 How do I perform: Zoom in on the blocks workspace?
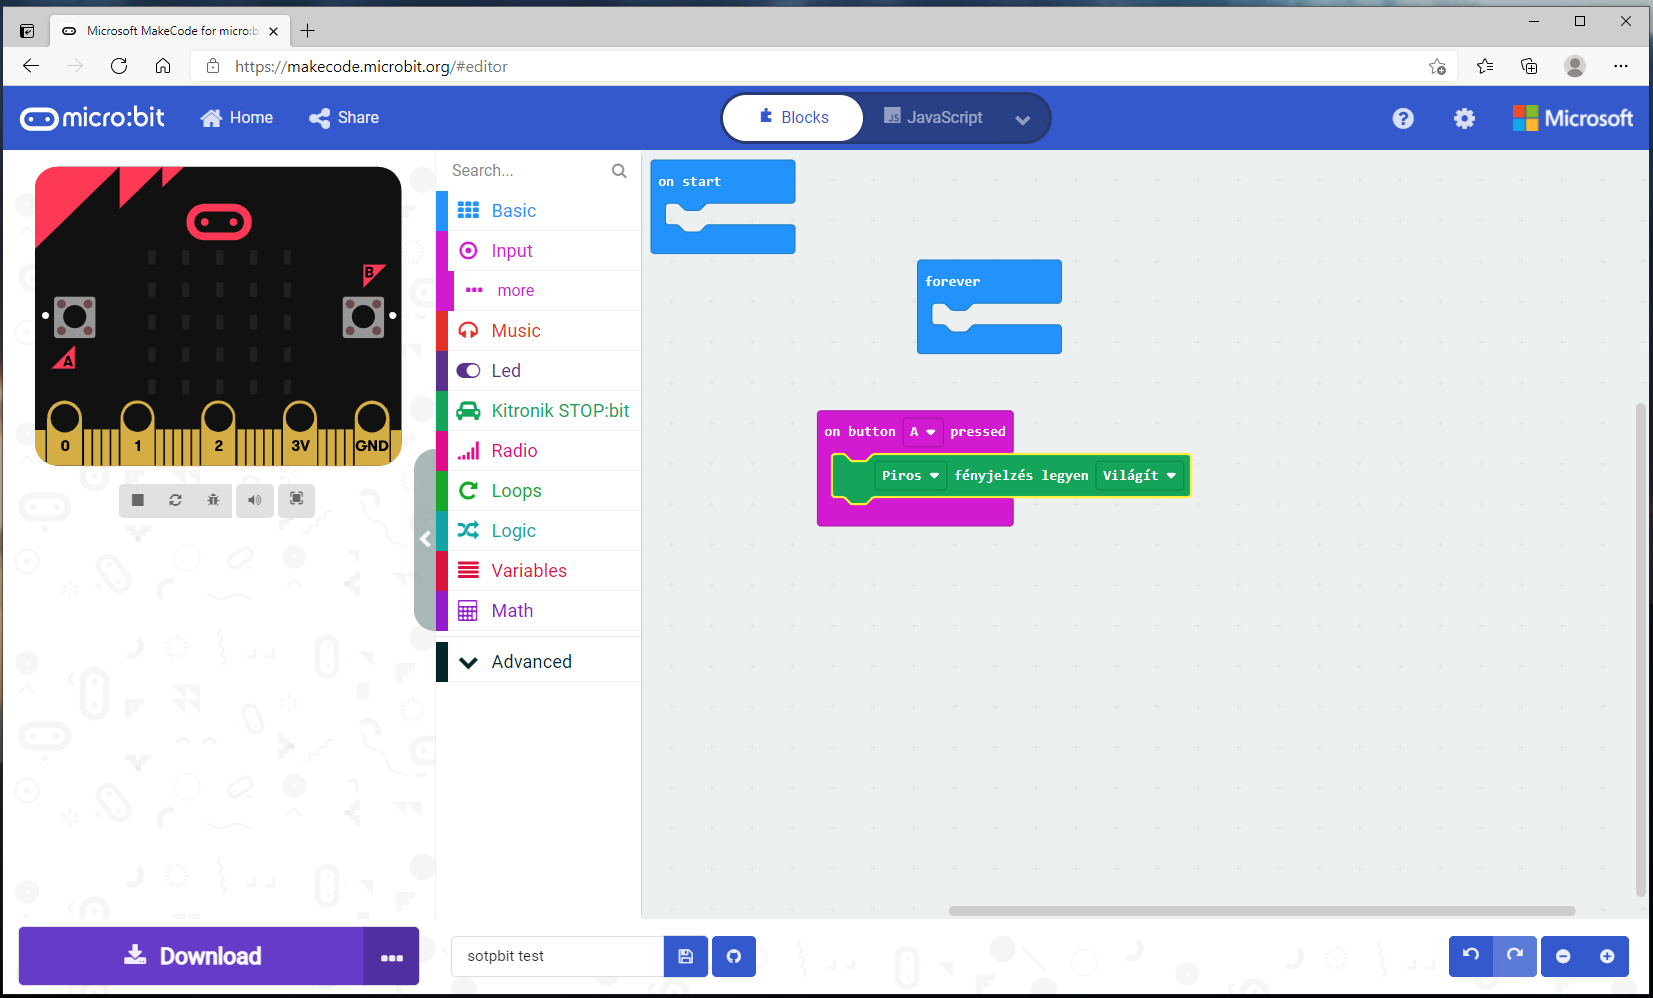[x=1607, y=956]
